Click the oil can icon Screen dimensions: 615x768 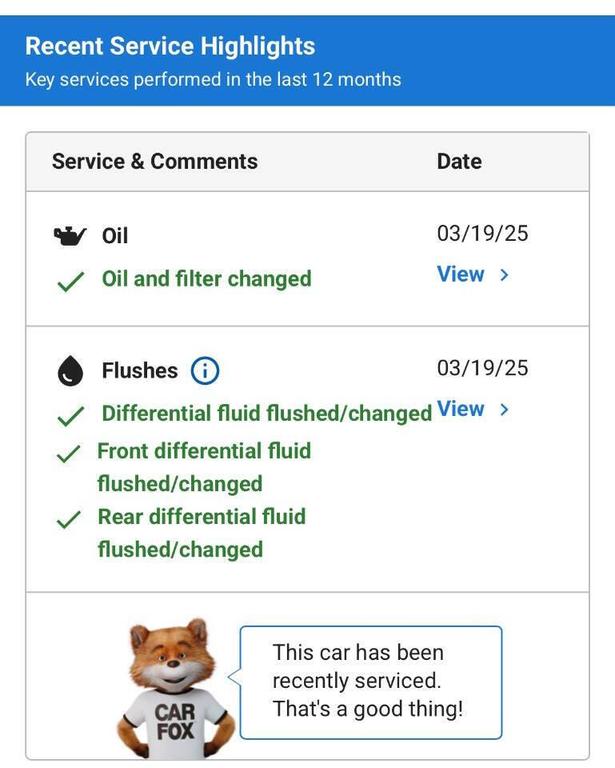[x=69, y=236]
